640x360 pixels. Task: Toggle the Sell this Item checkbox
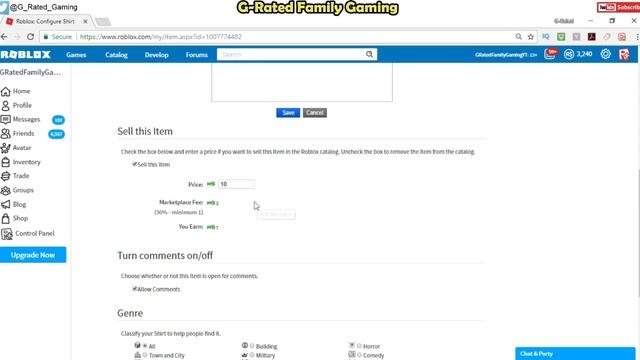(135, 164)
